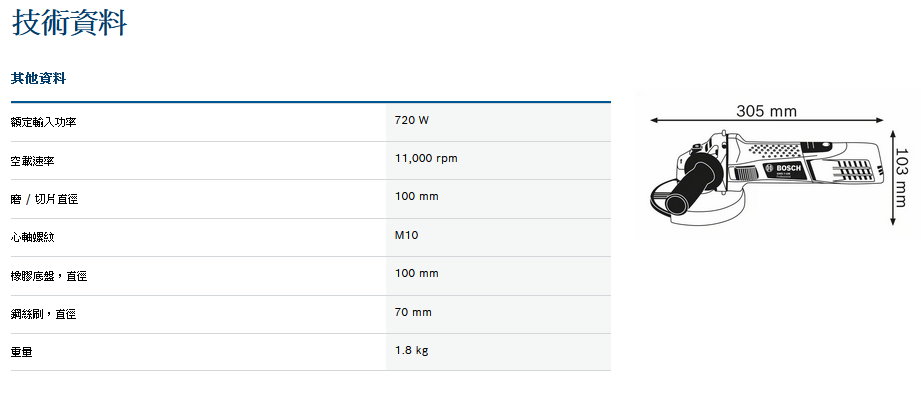
Task: Select 100 mm value in 橡膠底盤 row
Action: (417, 274)
